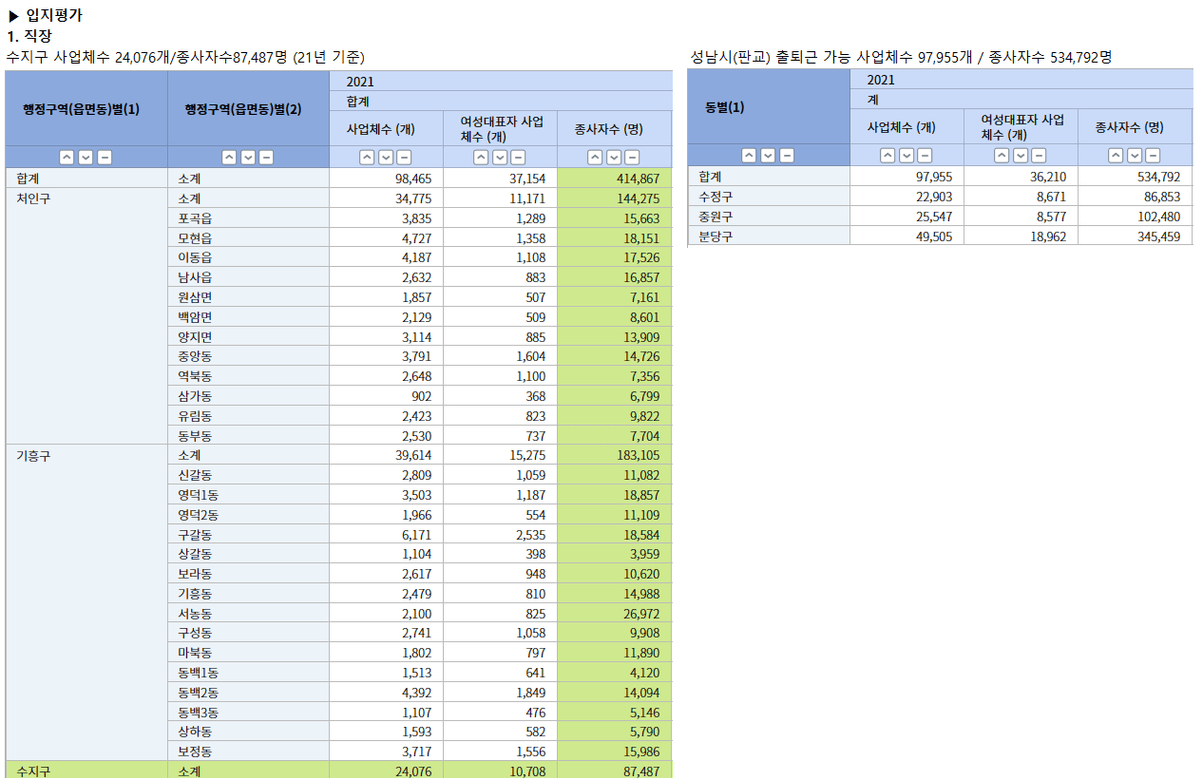Click 서농동 employee count 26,972

(639, 613)
